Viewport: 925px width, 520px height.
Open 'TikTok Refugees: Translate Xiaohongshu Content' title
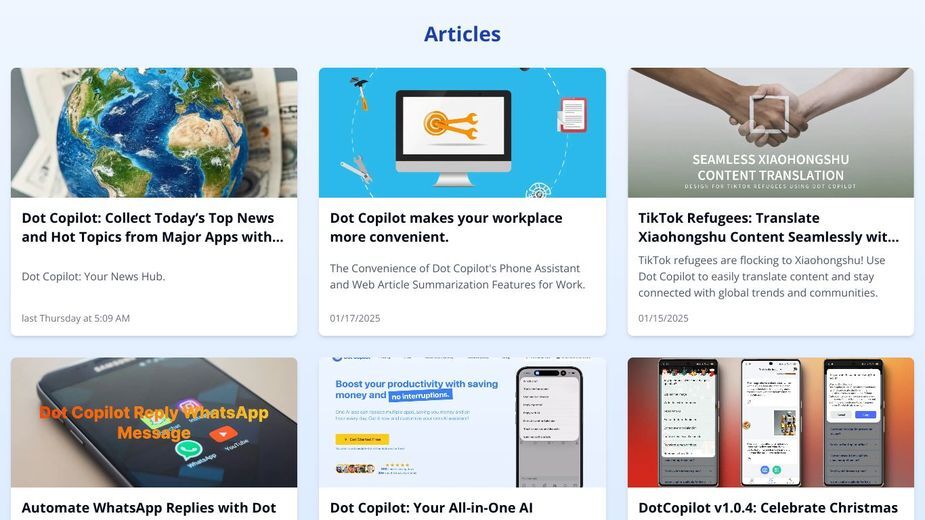pyautogui.click(x=769, y=227)
